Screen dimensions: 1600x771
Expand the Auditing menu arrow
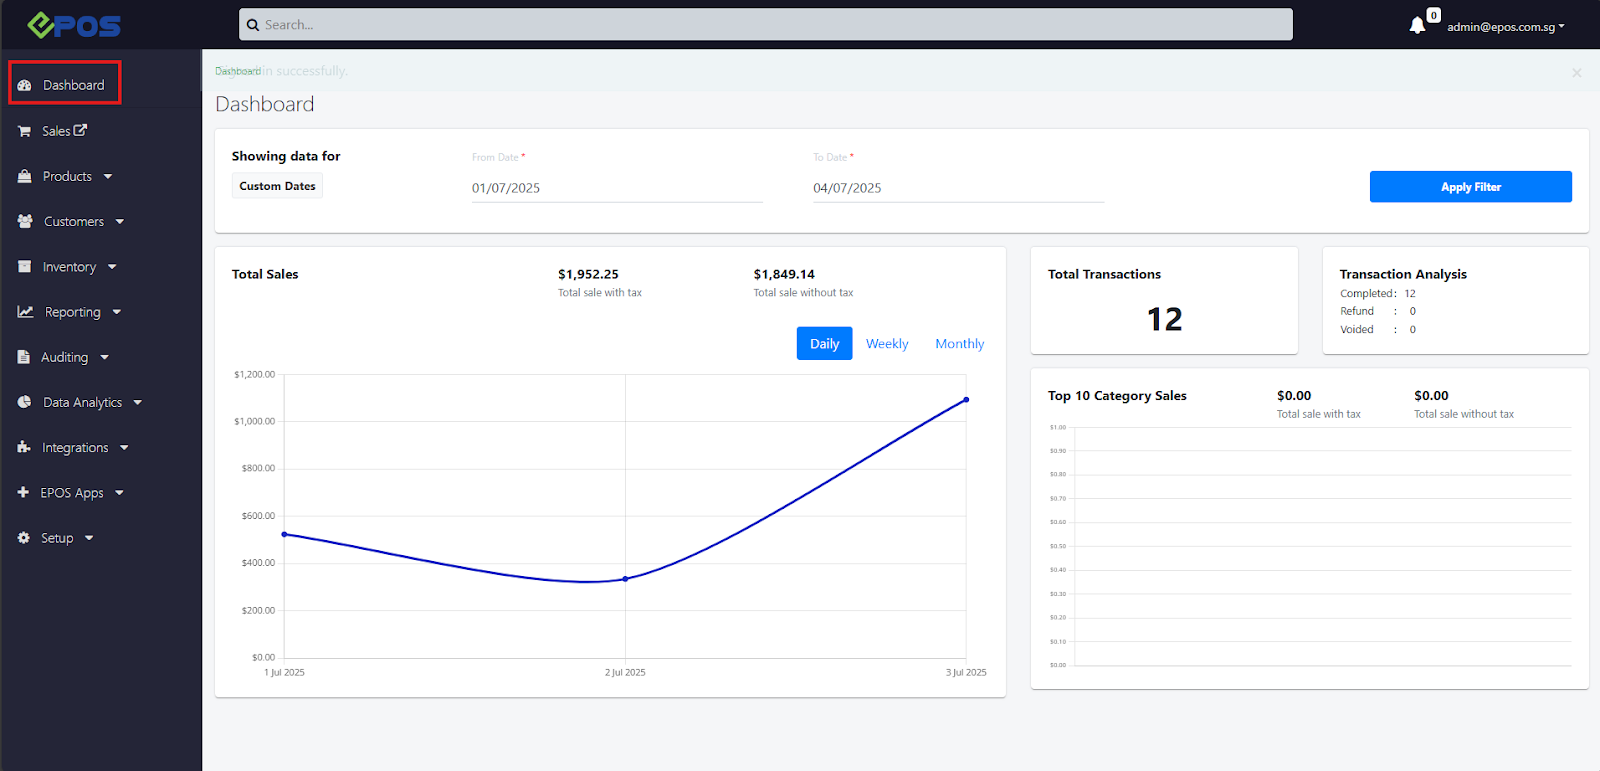click(x=105, y=358)
